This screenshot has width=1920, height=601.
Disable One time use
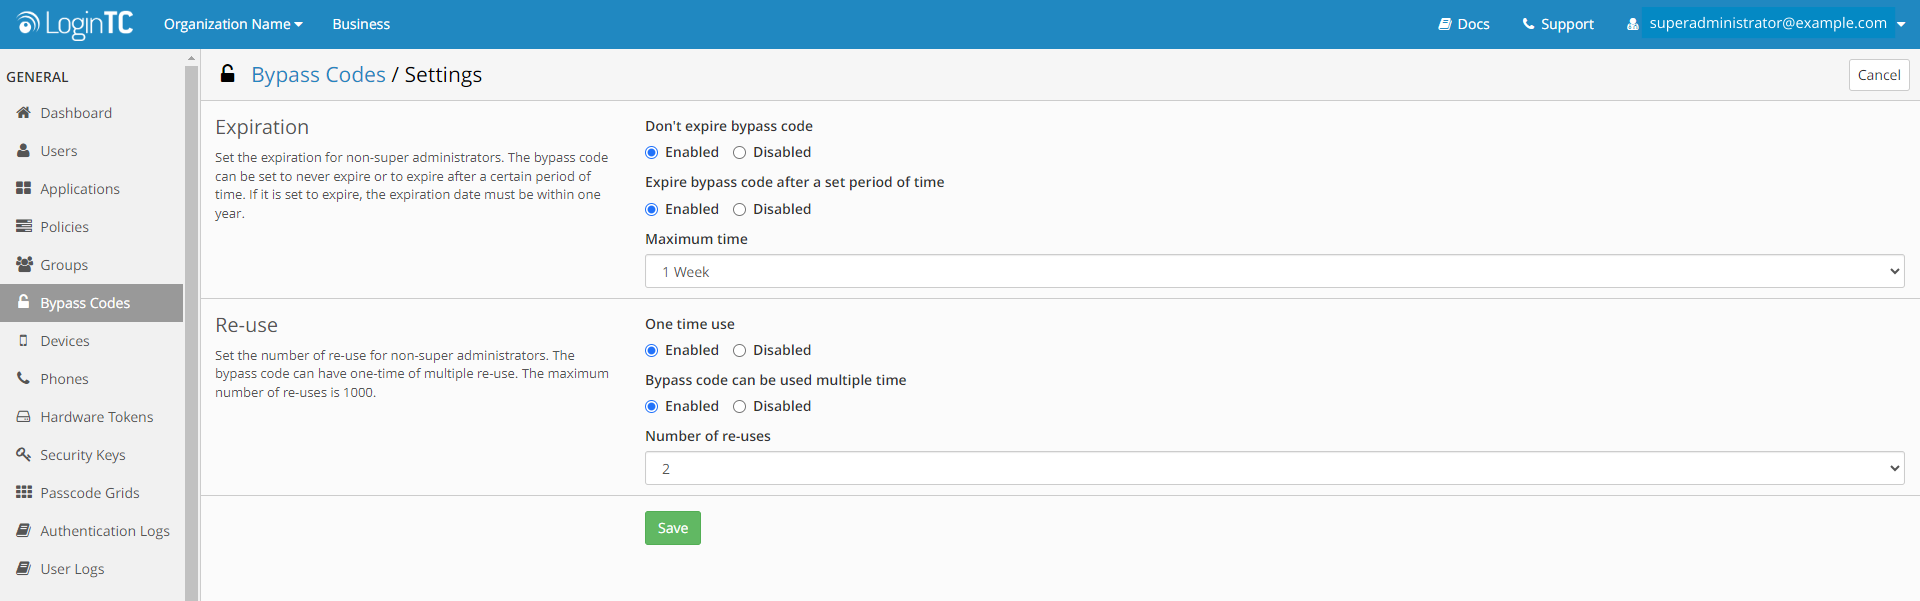740,351
